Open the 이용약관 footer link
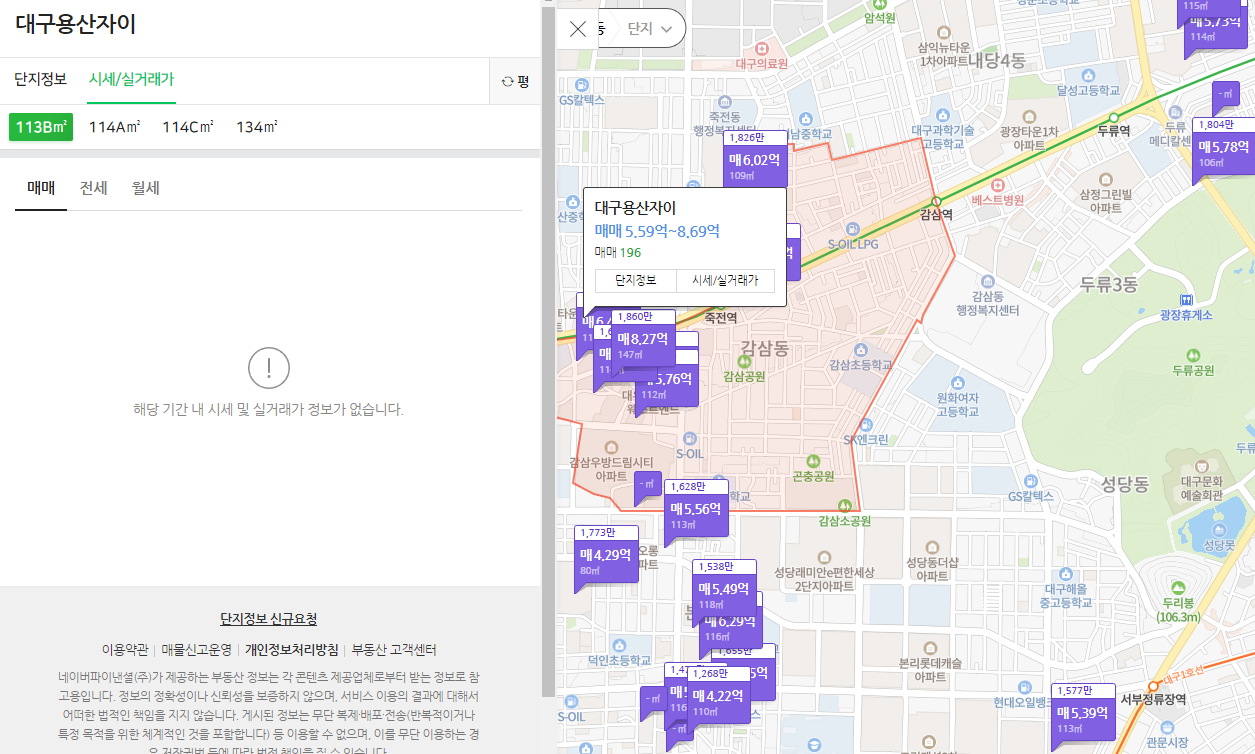This screenshot has width=1255, height=754. click(x=125, y=650)
